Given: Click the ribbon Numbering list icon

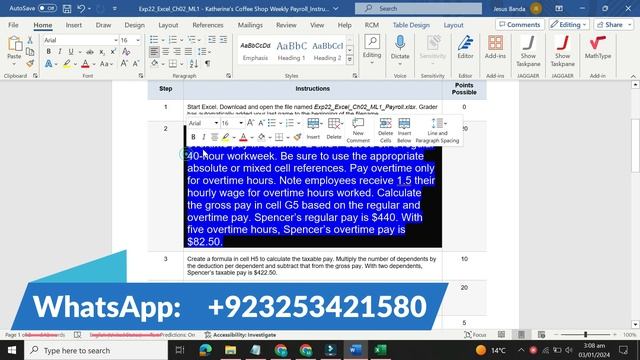Looking at the screenshot, I should 173,40.
